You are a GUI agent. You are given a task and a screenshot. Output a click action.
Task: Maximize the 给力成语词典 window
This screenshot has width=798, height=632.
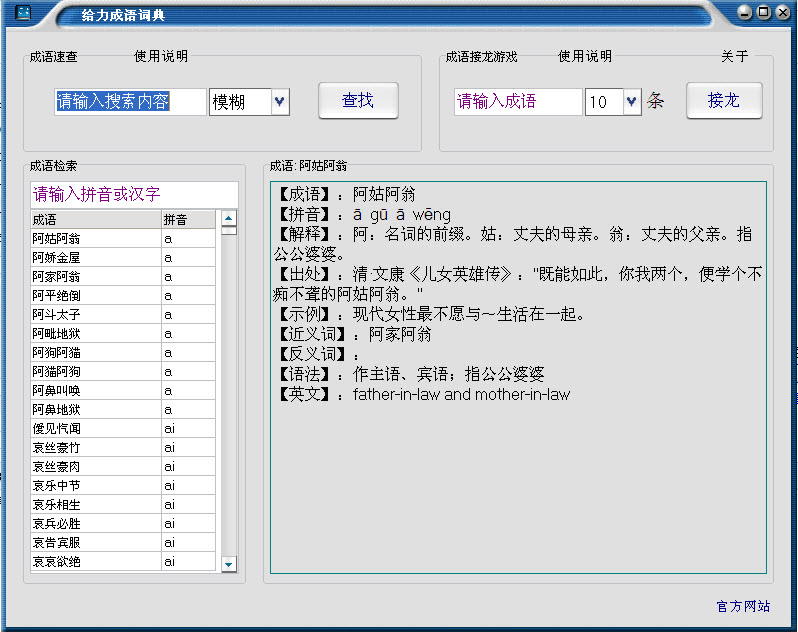(x=764, y=12)
